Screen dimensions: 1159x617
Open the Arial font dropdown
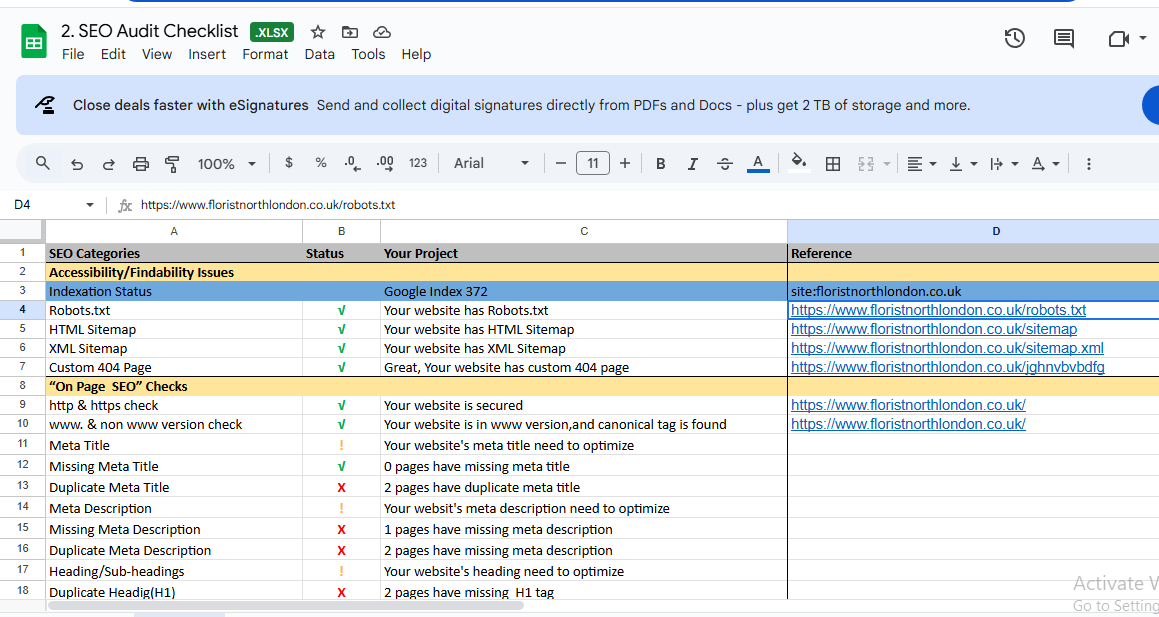[x=492, y=163]
